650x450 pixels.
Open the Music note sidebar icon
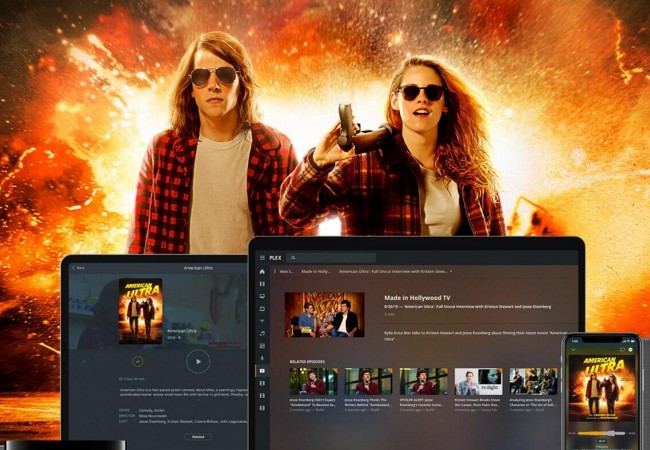click(262, 334)
